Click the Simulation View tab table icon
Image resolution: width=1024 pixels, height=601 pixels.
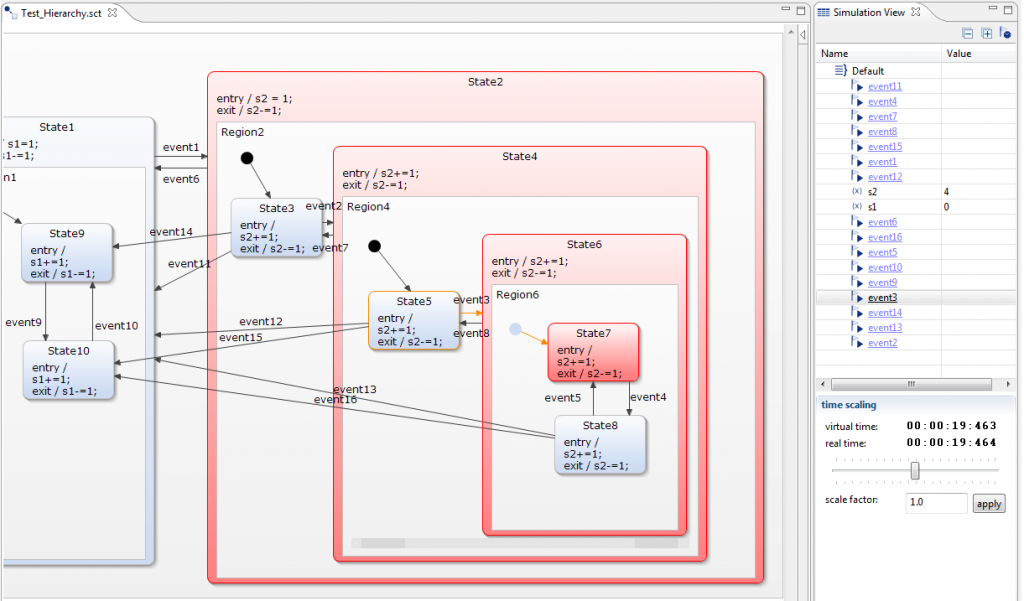click(824, 12)
